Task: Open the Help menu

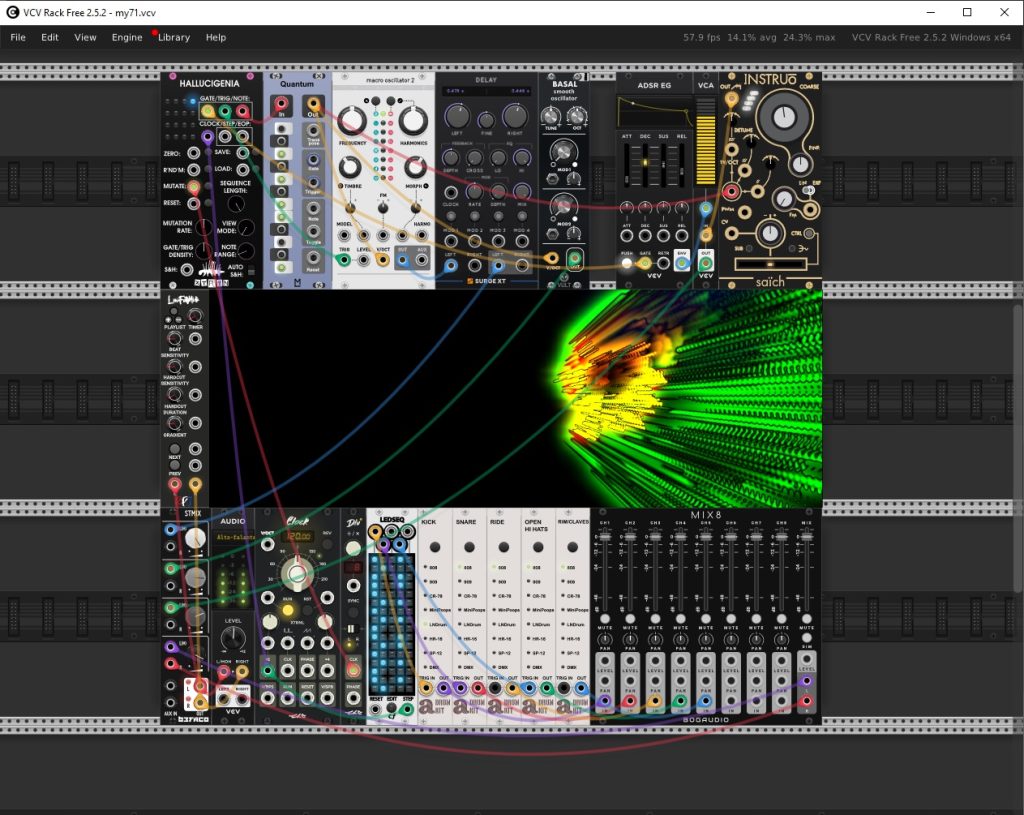Action: coord(216,37)
